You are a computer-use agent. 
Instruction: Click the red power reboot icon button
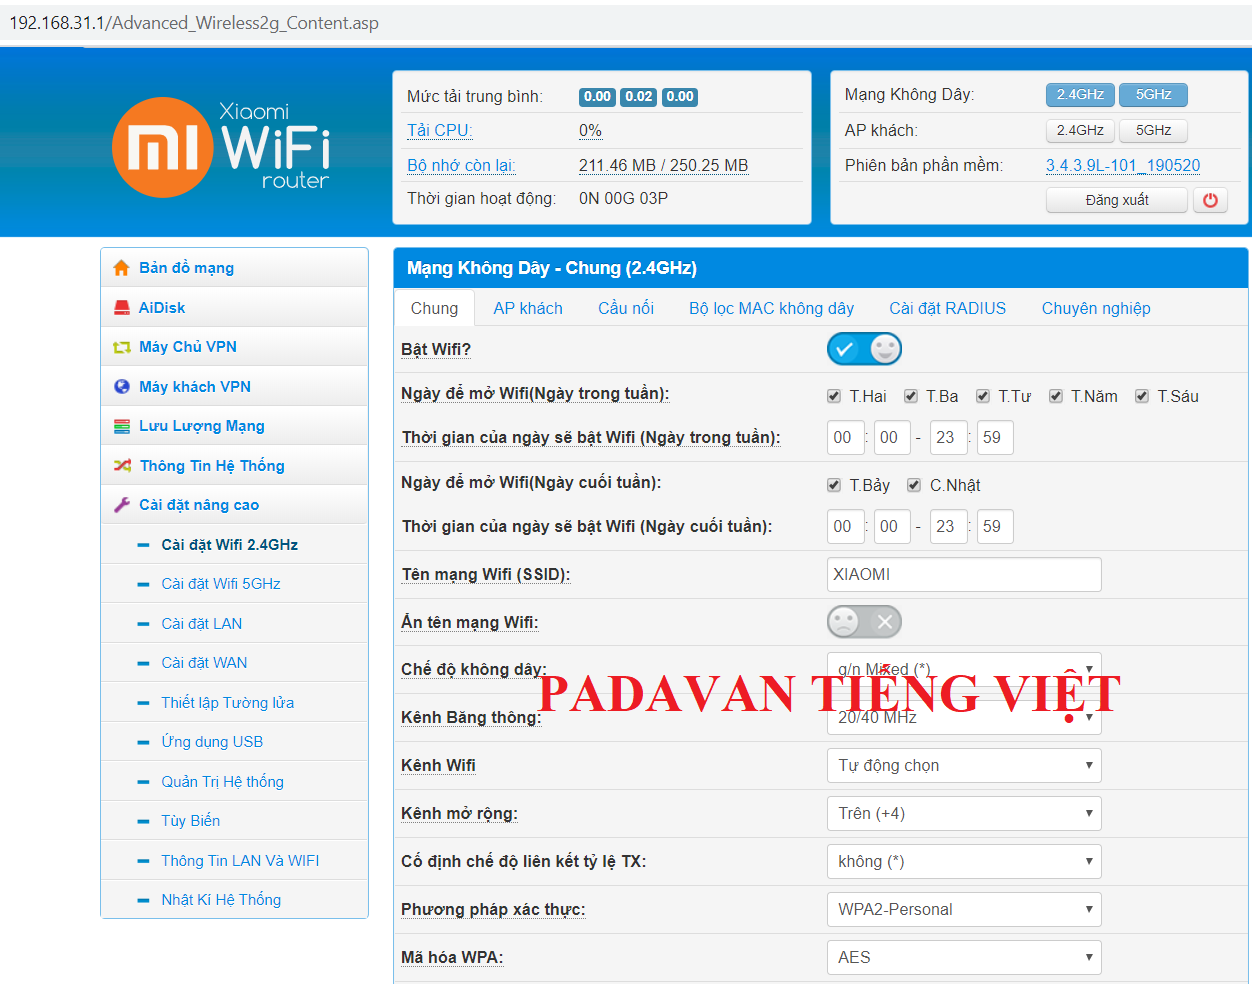point(1210,200)
